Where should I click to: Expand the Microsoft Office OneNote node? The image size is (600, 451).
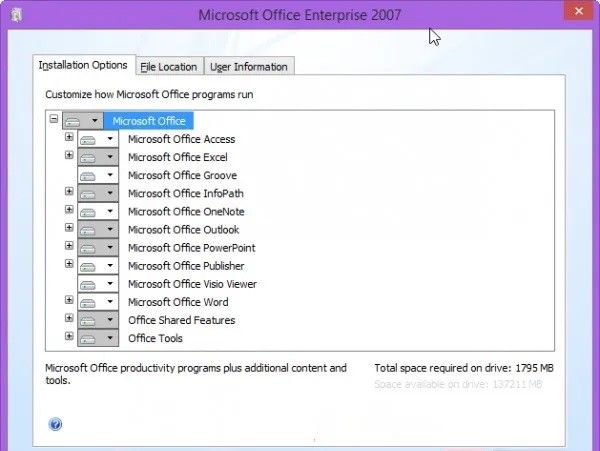tap(69, 209)
